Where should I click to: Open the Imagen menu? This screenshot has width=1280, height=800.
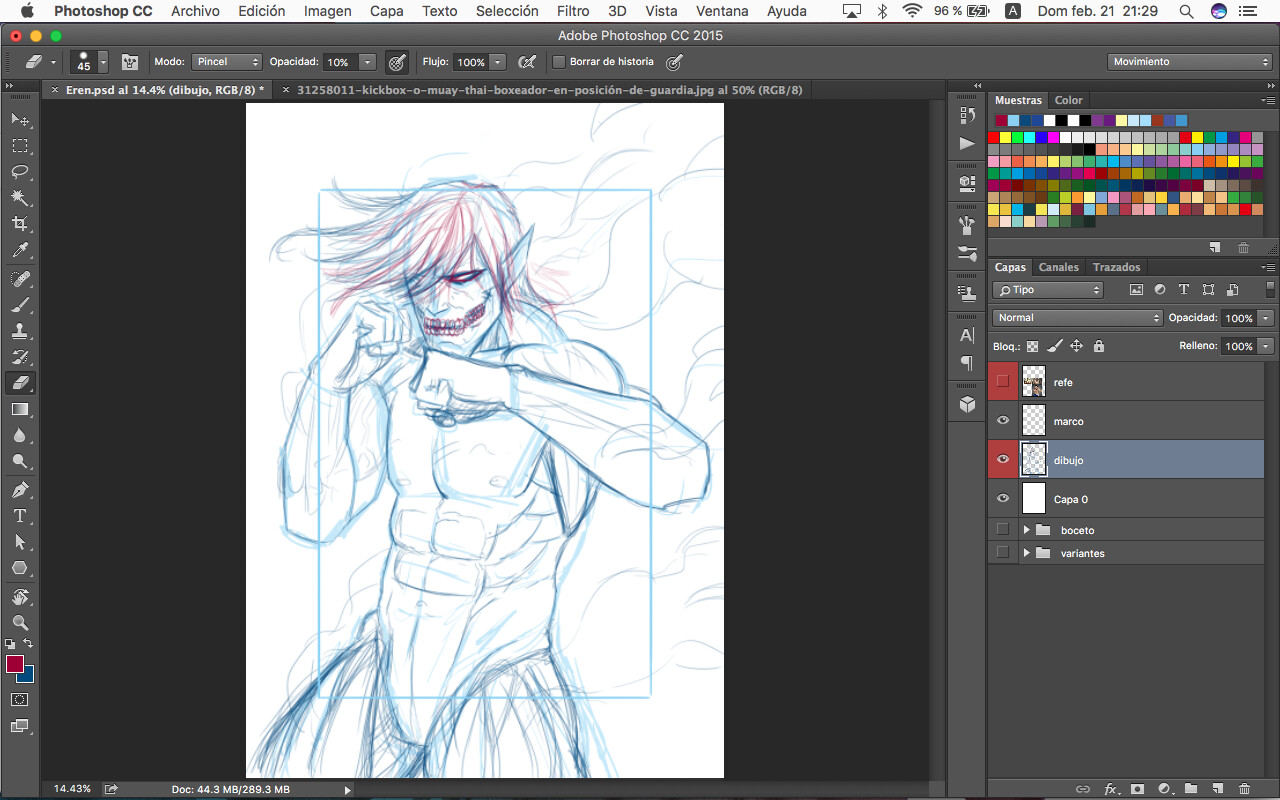[328, 11]
